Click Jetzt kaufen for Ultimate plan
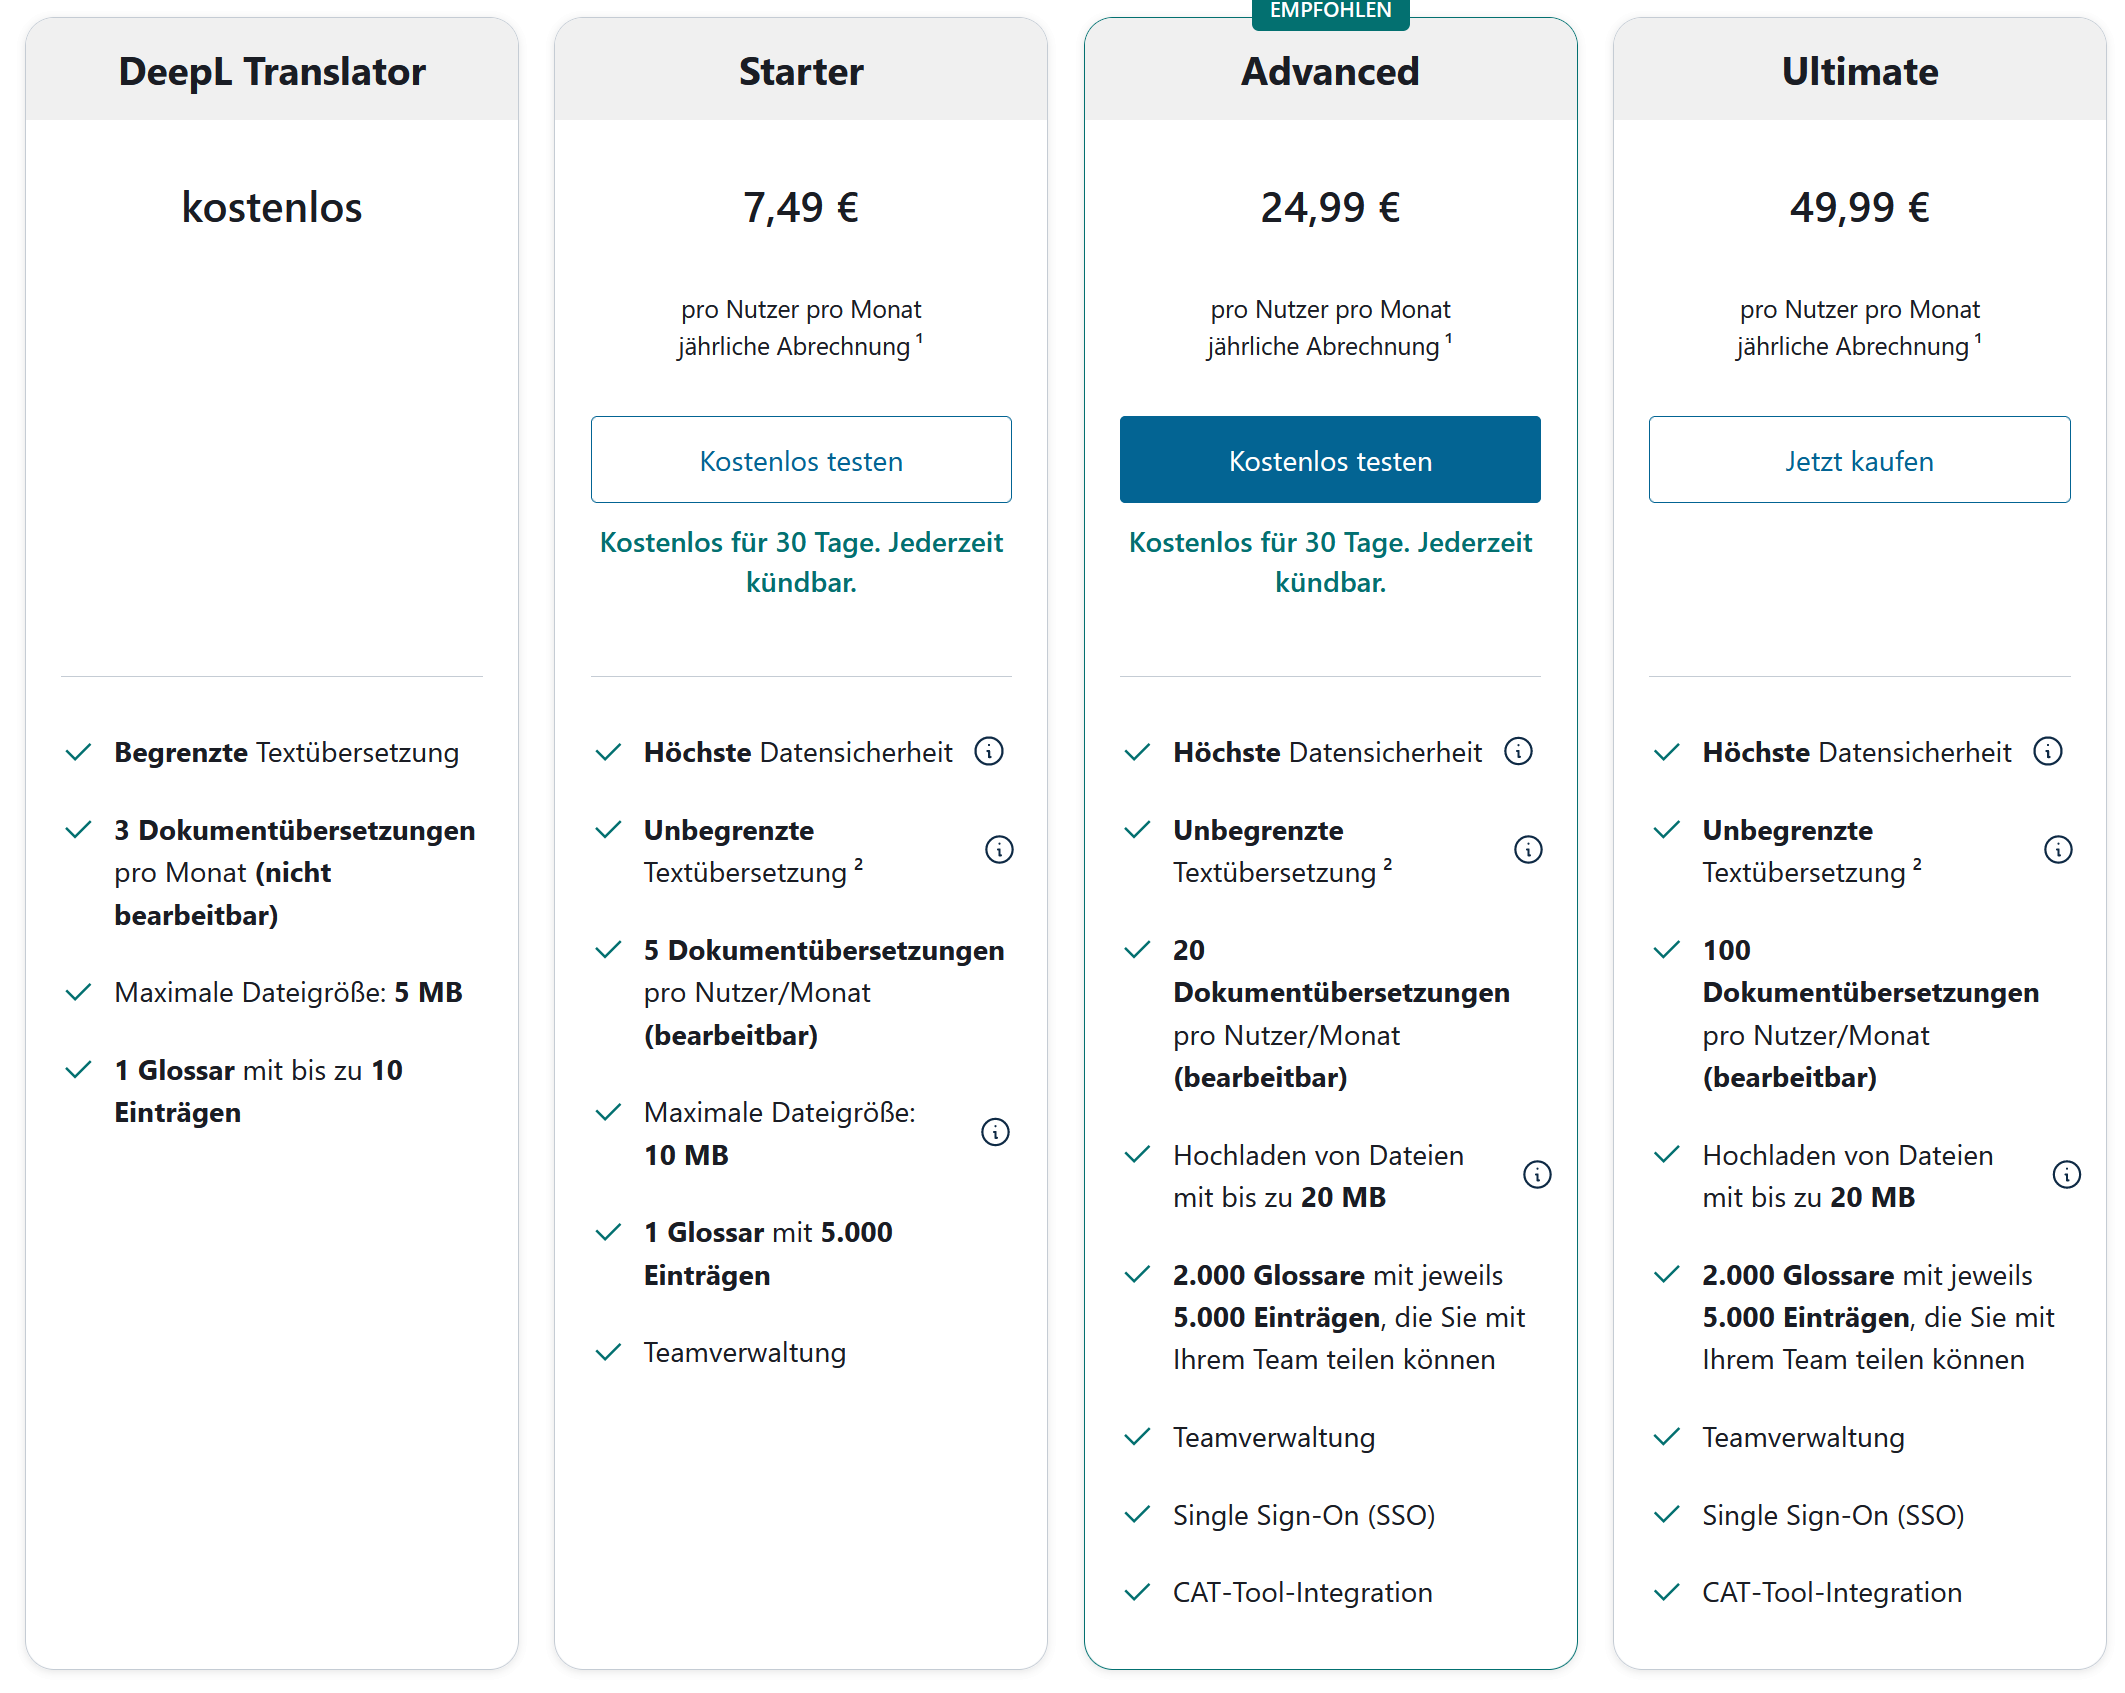 point(1859,460)
